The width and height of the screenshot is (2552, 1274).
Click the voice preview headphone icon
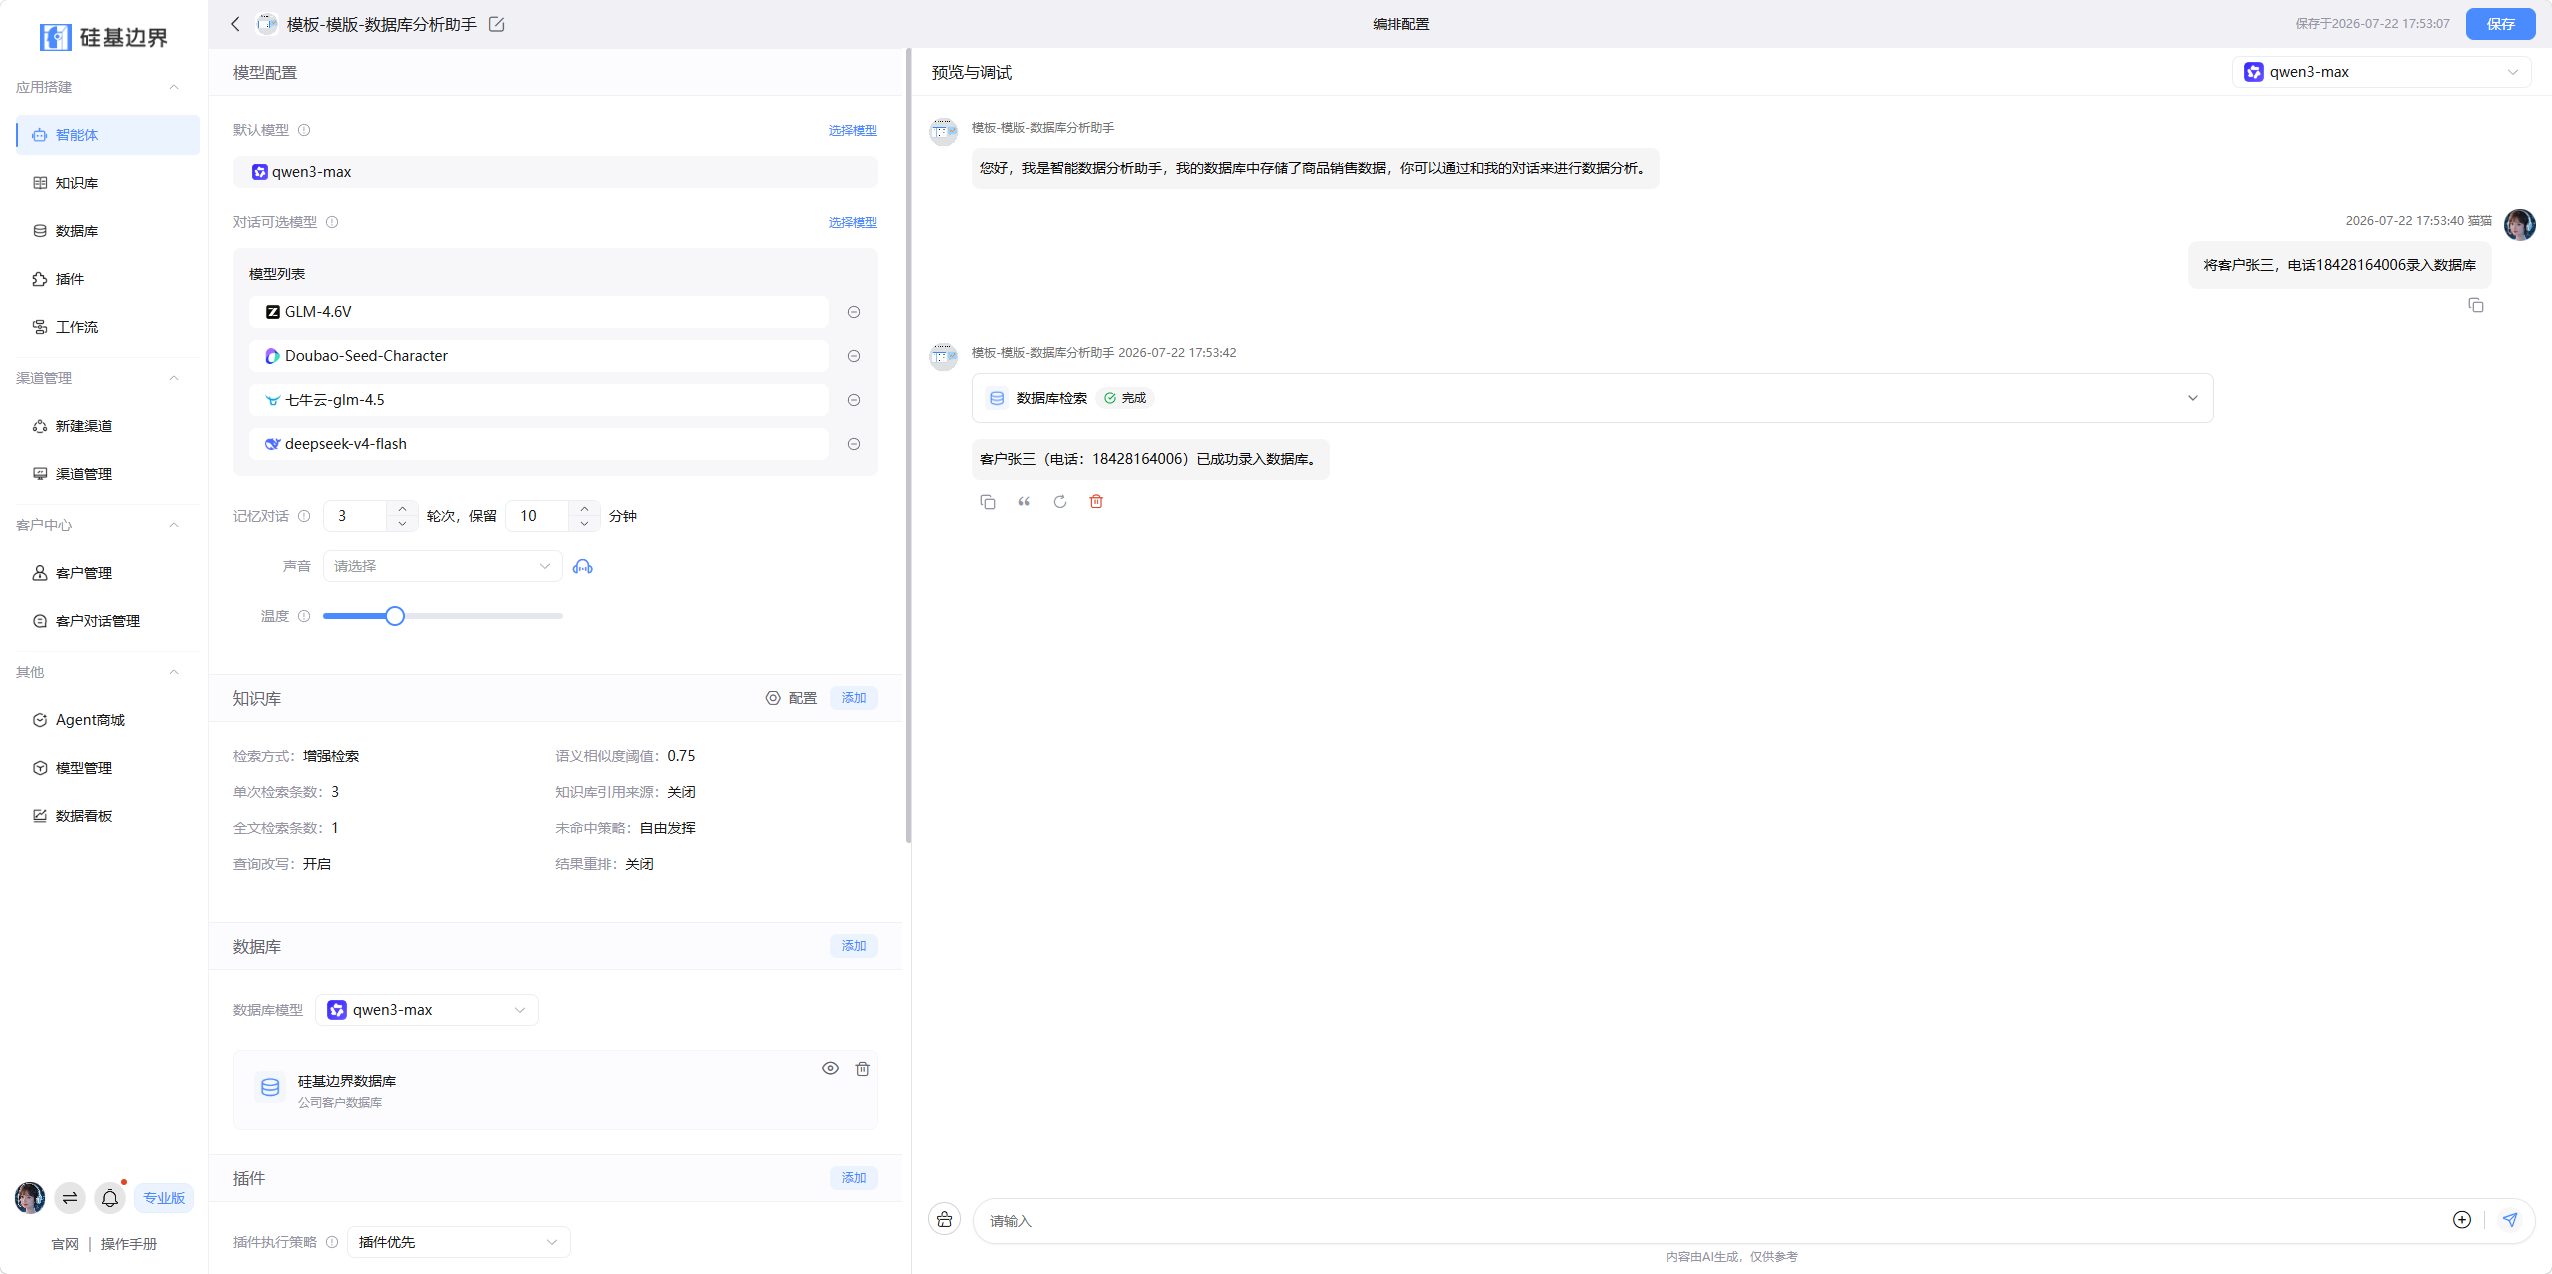pyautogui.click(x=583, y=567)
